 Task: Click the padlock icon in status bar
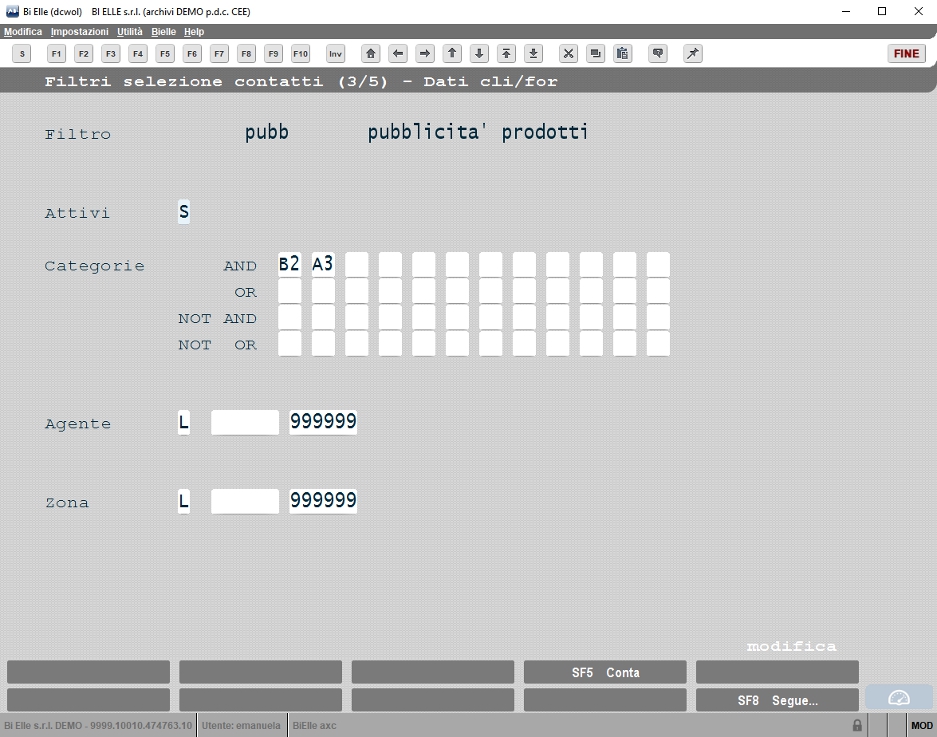tap(857, 726)
